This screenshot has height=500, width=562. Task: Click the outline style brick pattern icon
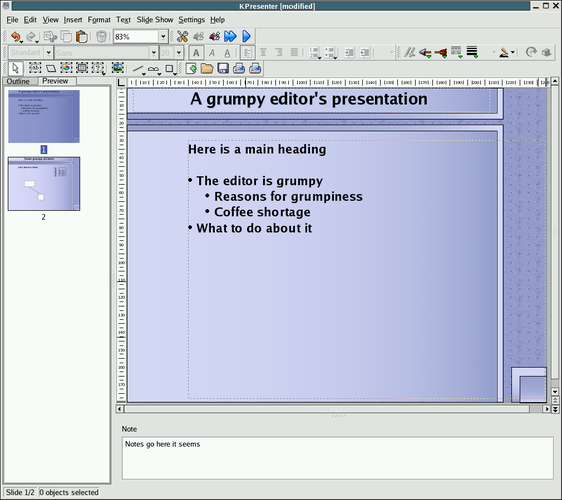coord(456,52)
